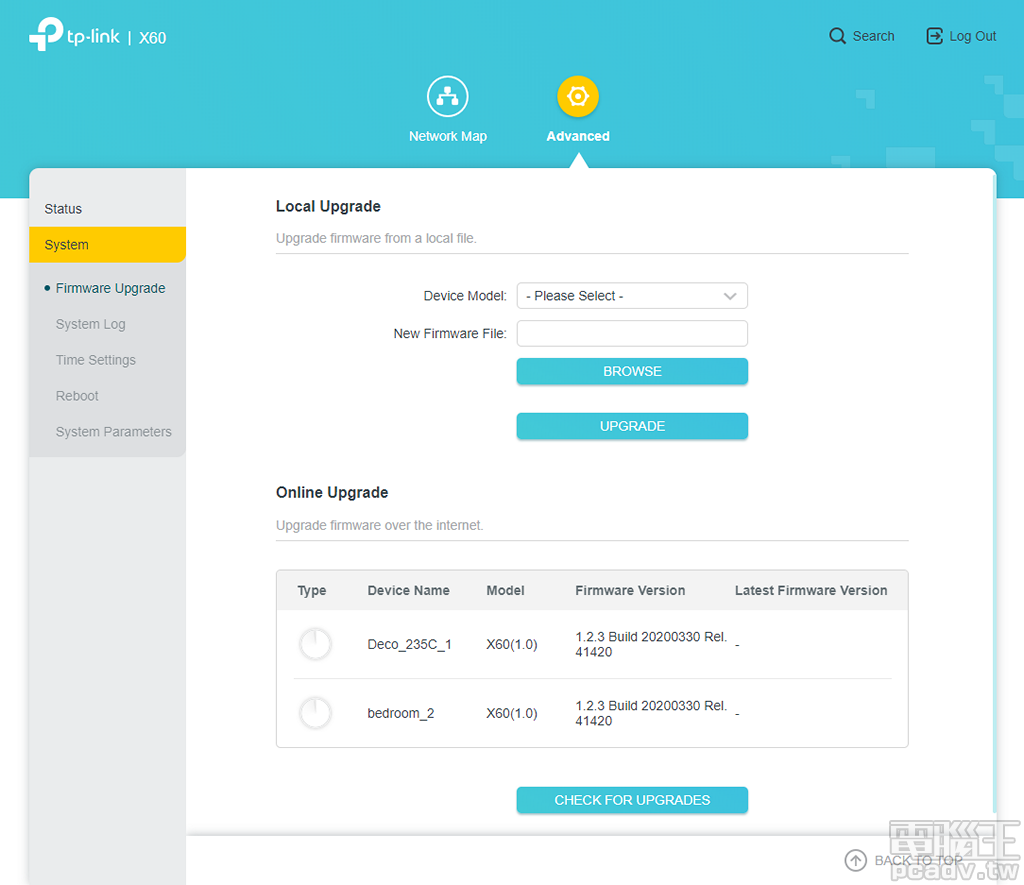Click the Deco_235C_1 device type icon
The height and width of the screenshot is (885, 1024).
[x=315, y=644]
